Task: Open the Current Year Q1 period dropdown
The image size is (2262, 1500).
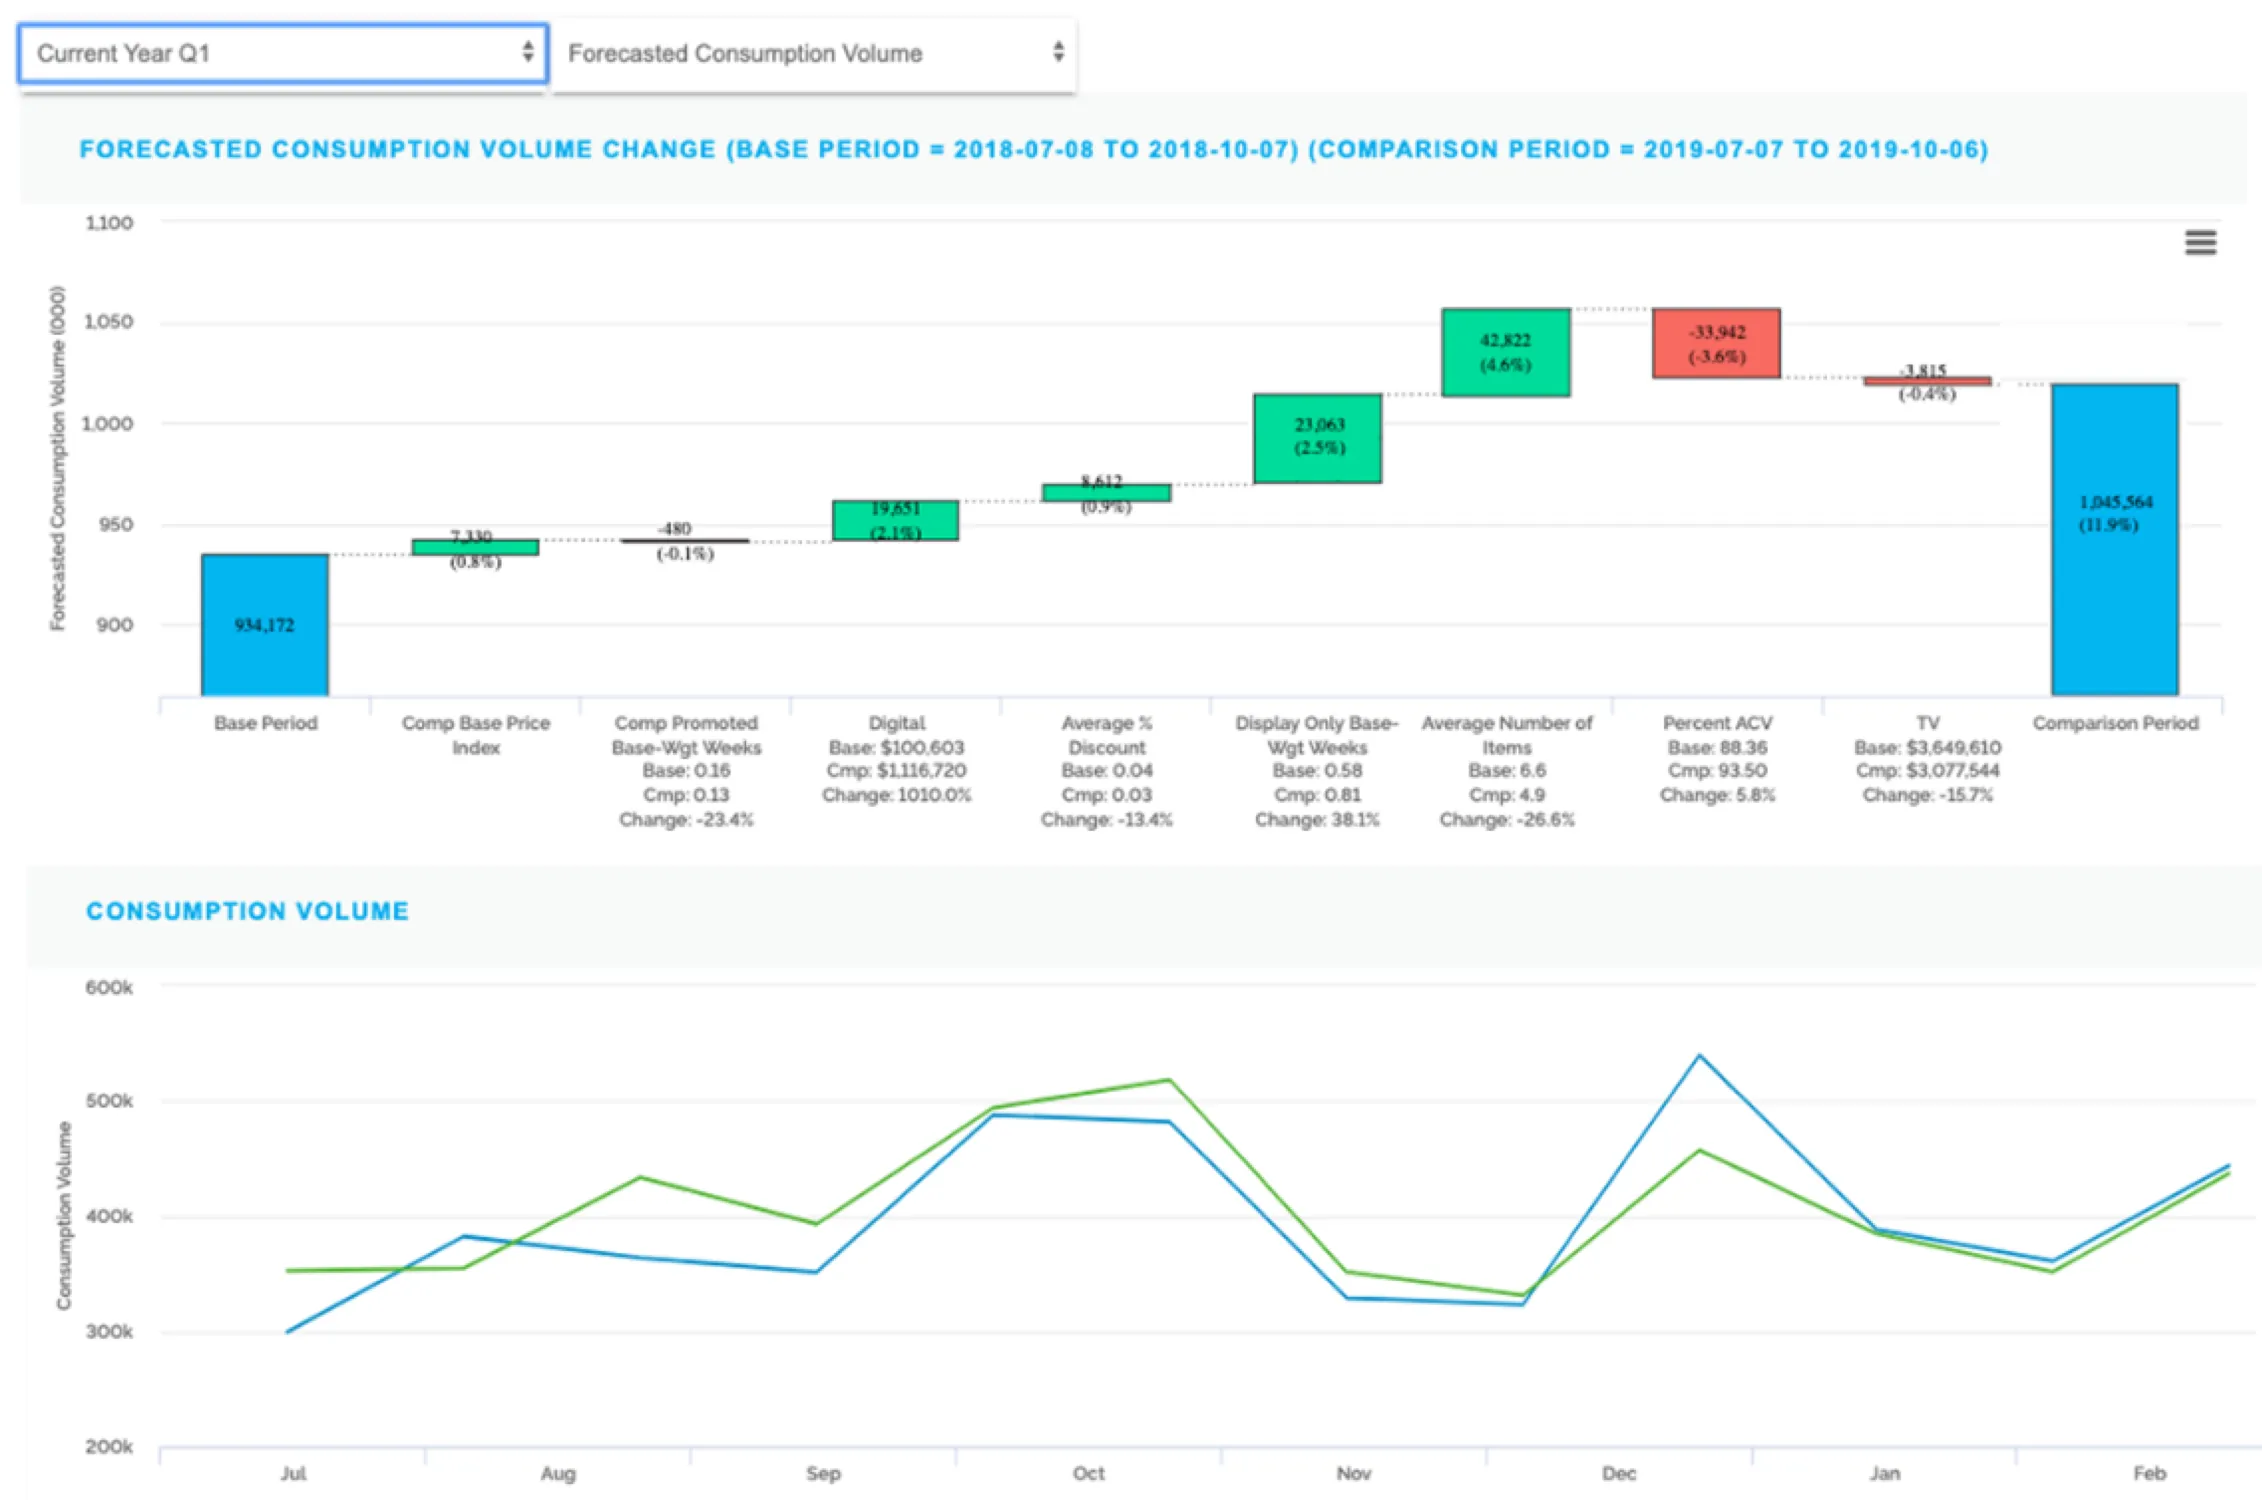Action: click(x=283, y=53)
